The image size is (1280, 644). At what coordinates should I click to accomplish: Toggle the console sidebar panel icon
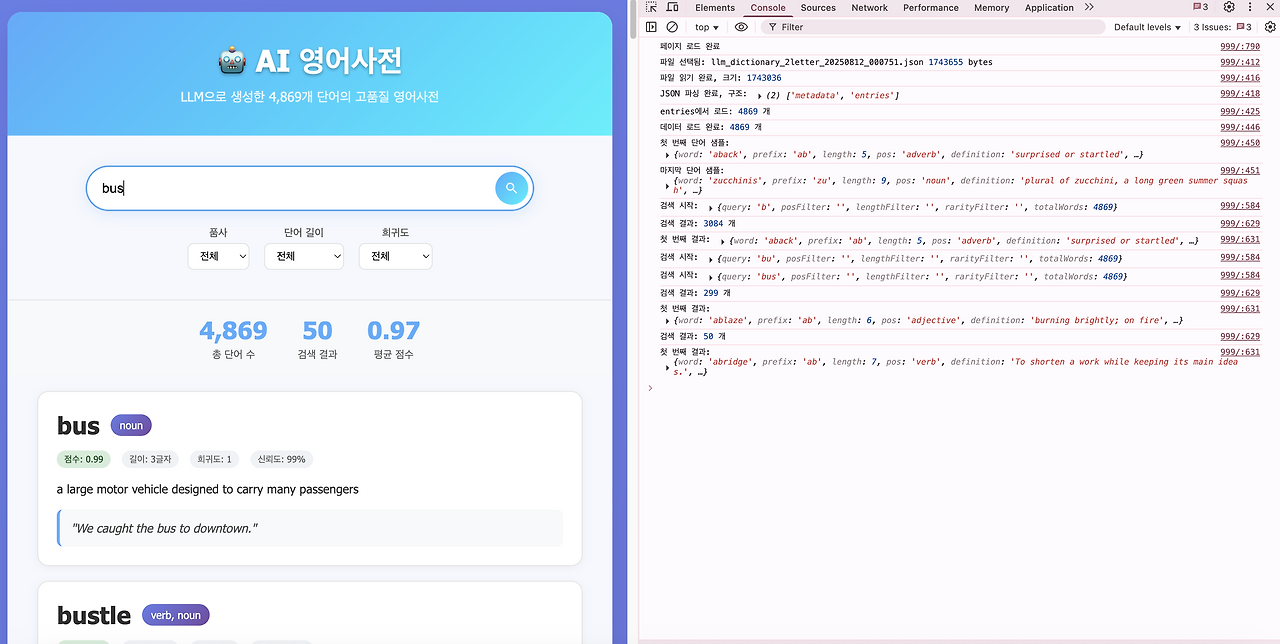tap(651, 27)
